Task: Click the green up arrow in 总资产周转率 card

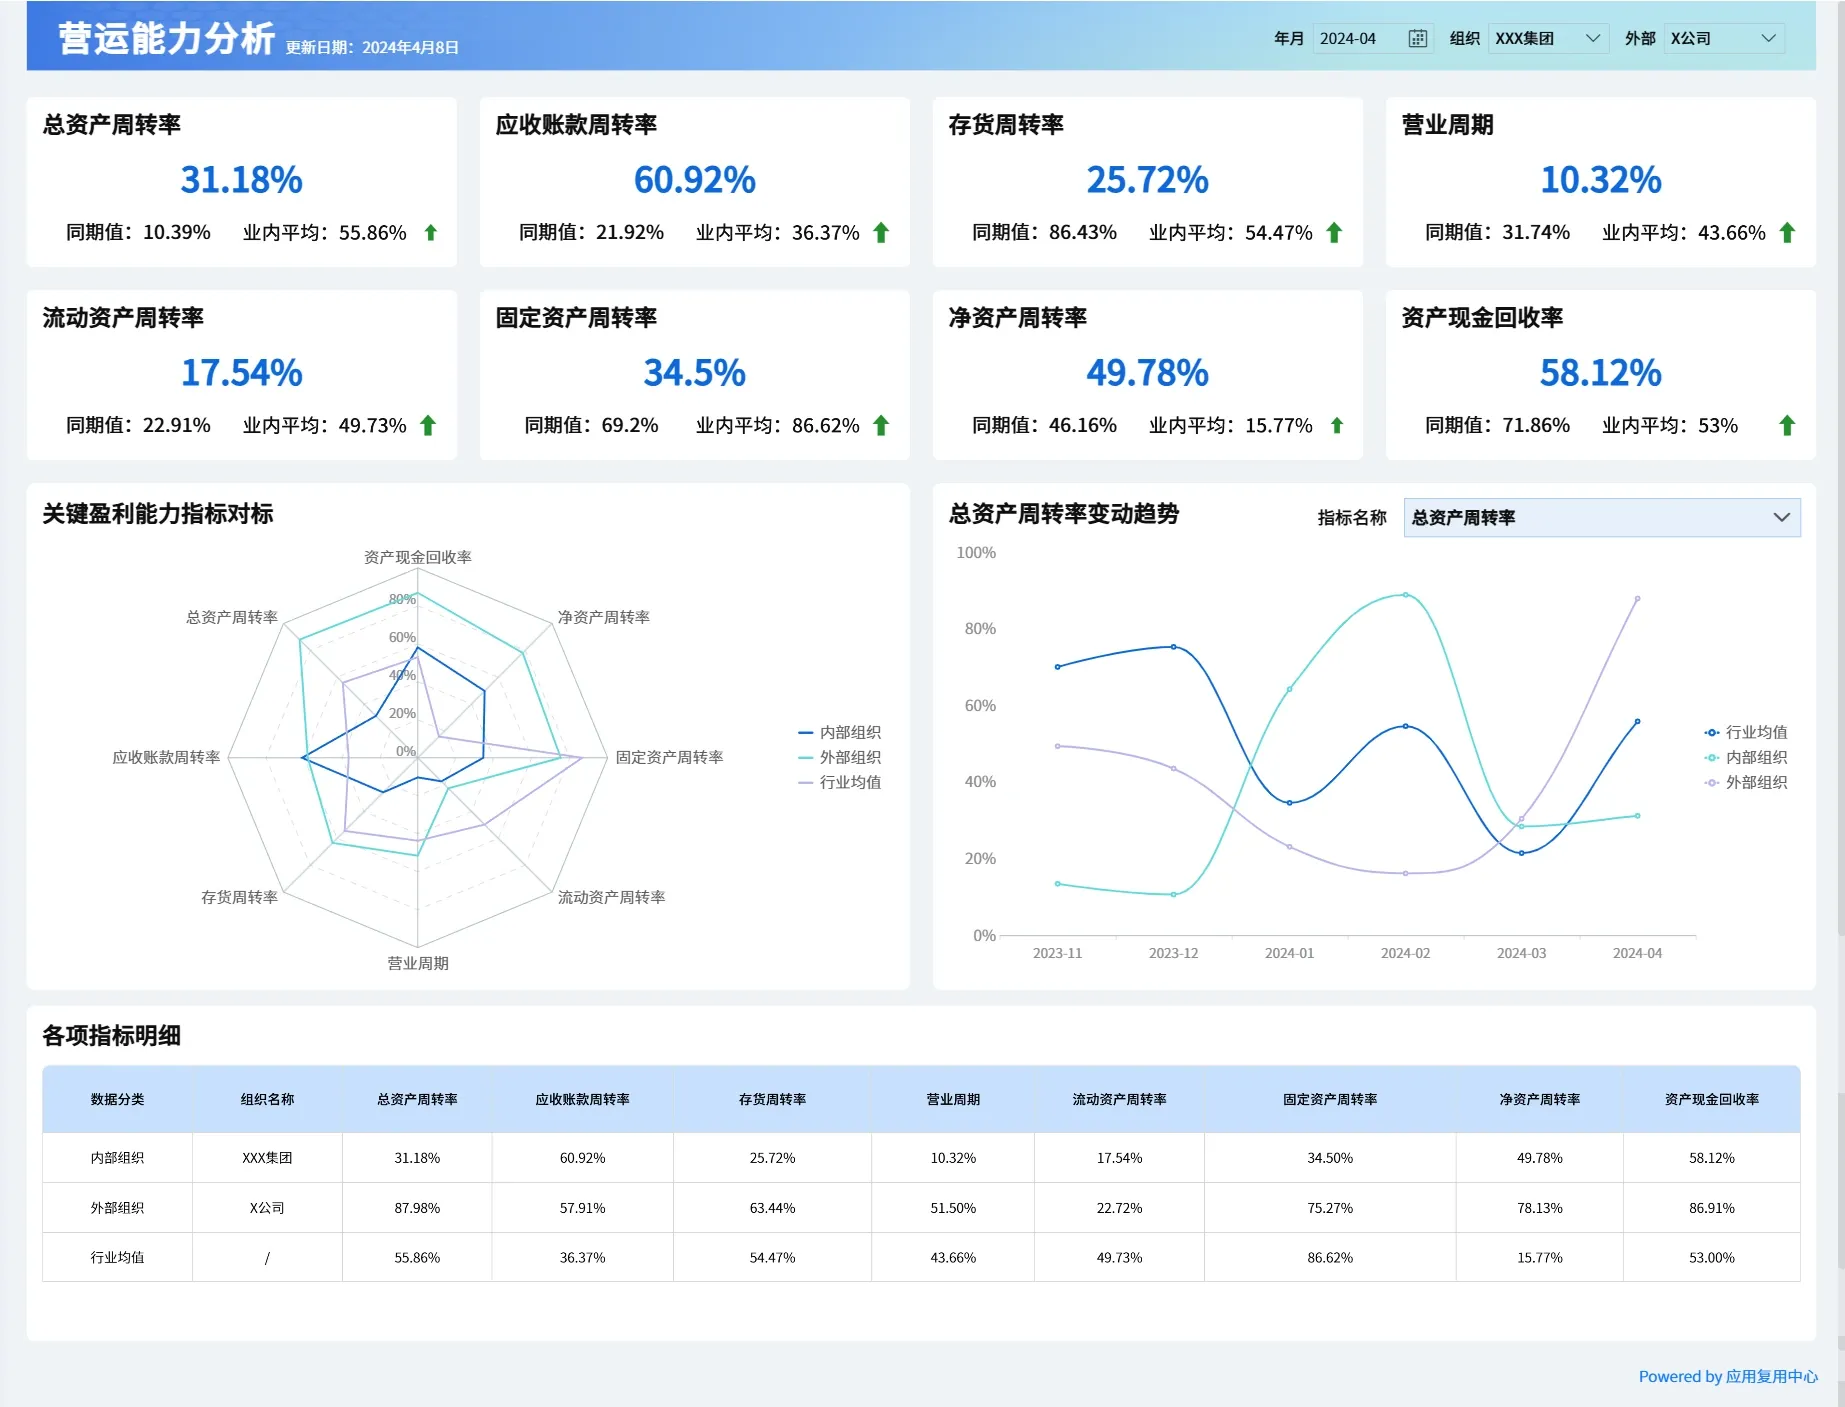Action: [x=431, y=233]
